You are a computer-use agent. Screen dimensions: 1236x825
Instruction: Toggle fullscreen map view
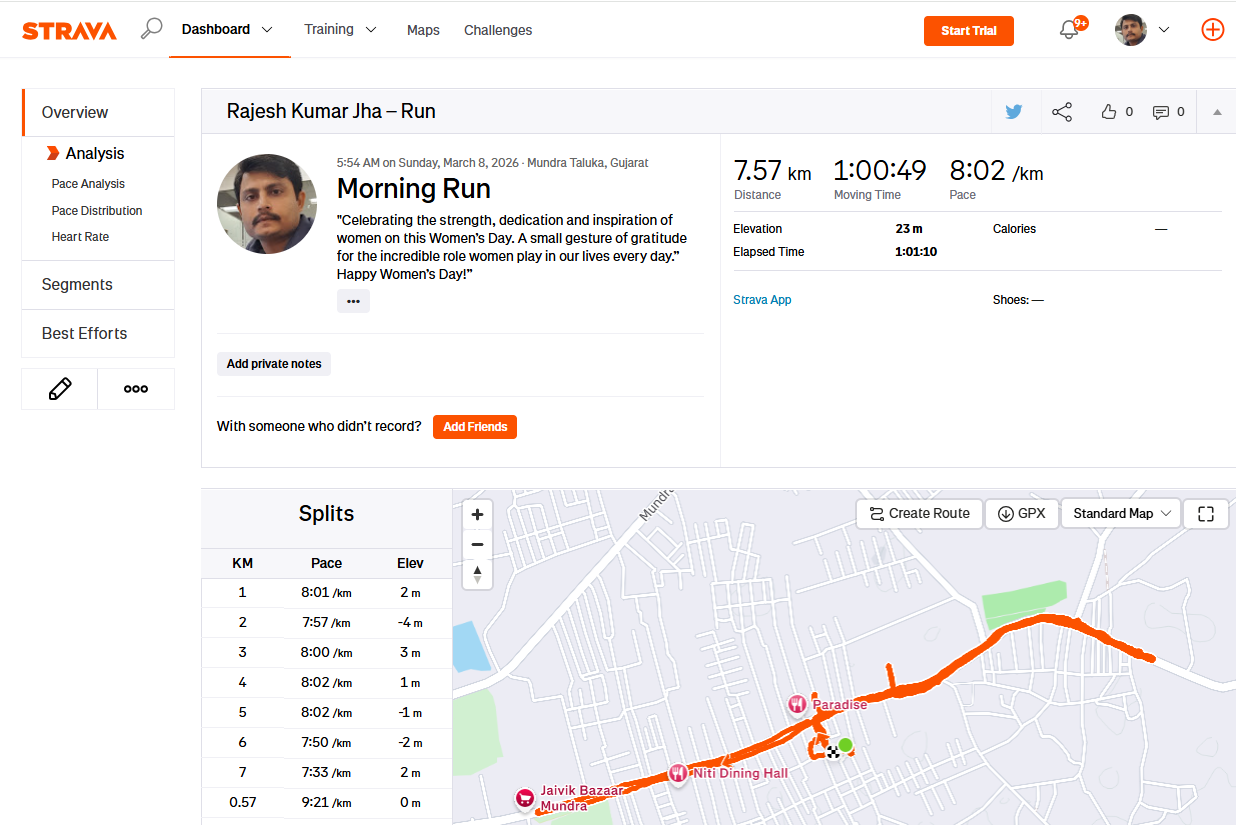coord(1206,514)
